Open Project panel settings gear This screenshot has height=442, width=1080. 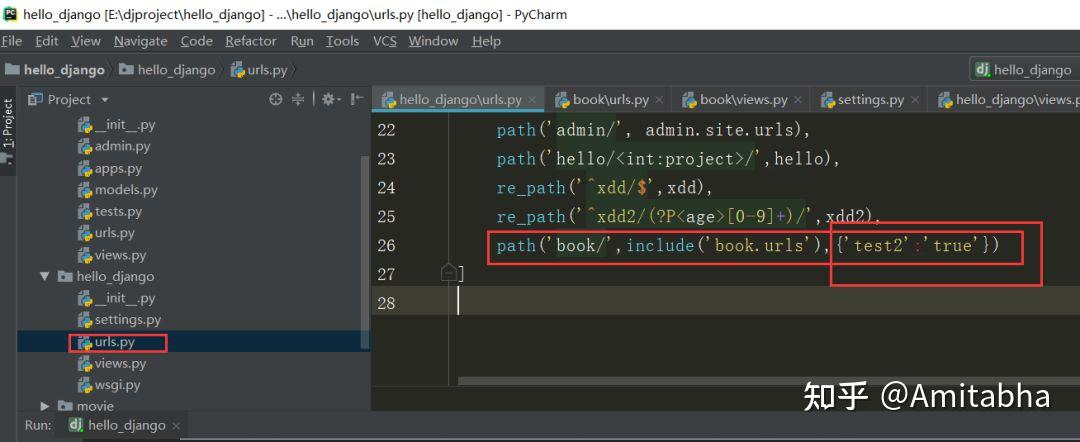click(x=329, y=100)
